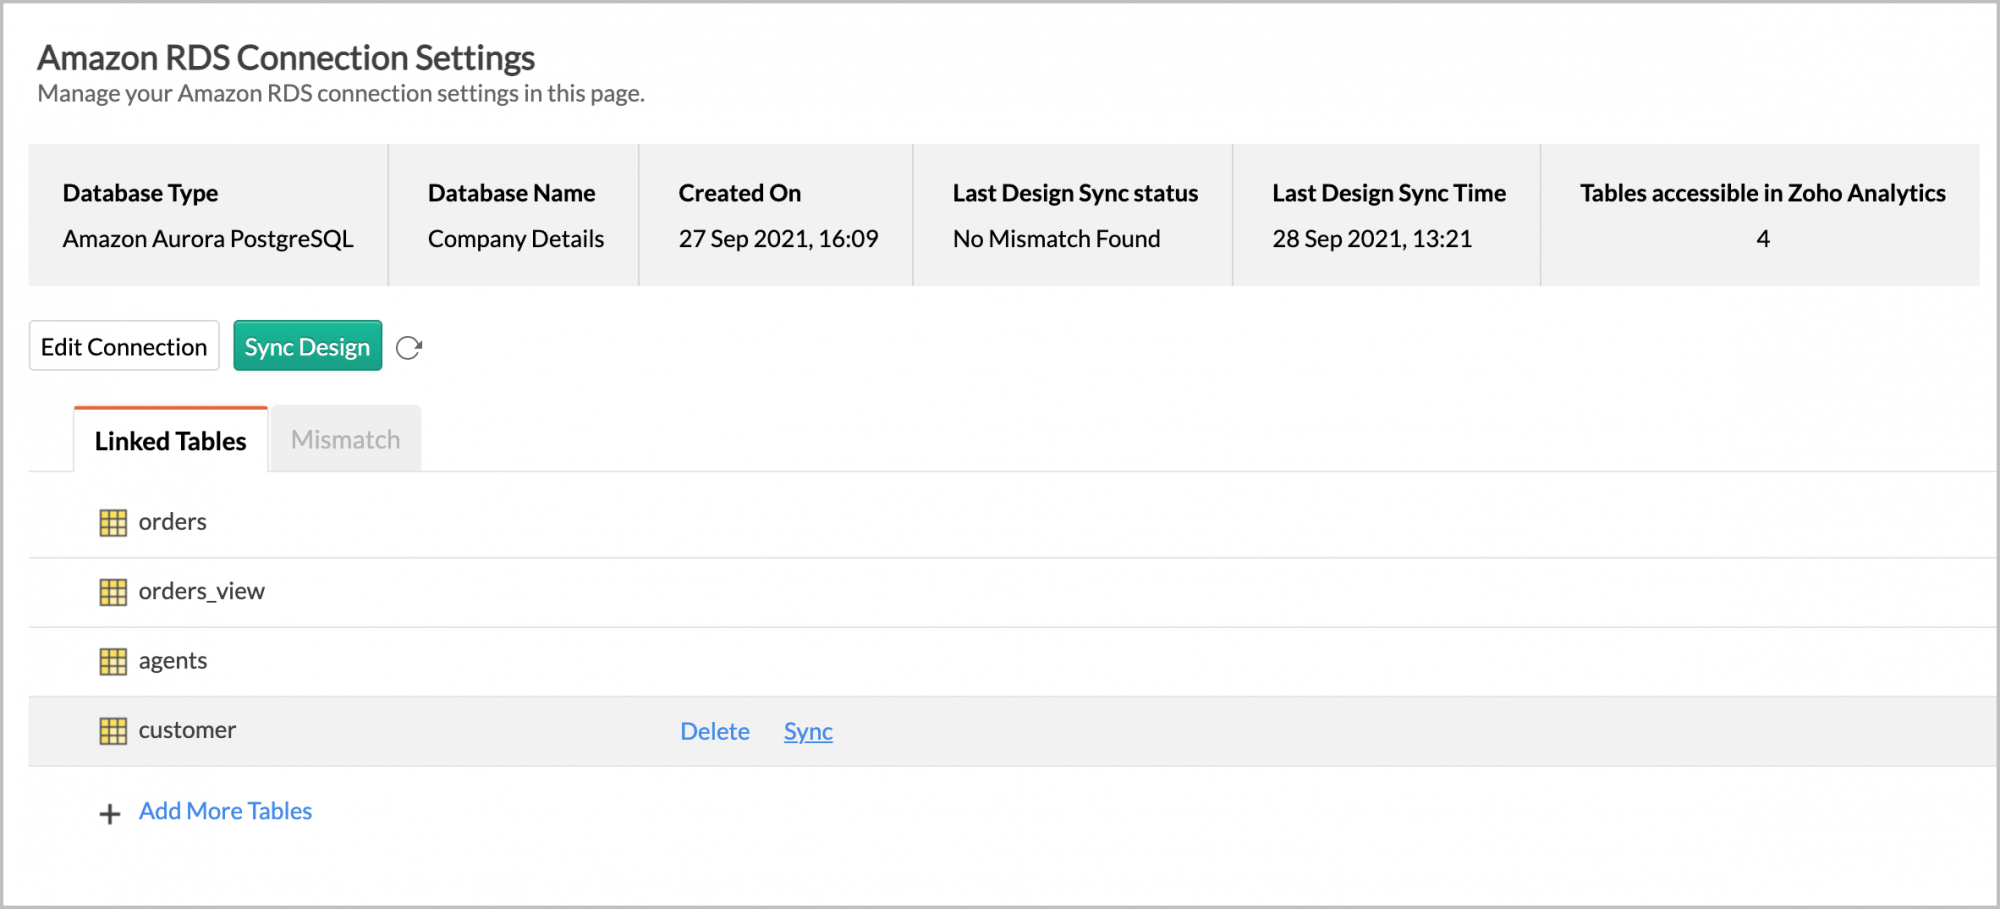Switch to the Mismatch tab
2000x909 pixels.
346,439
